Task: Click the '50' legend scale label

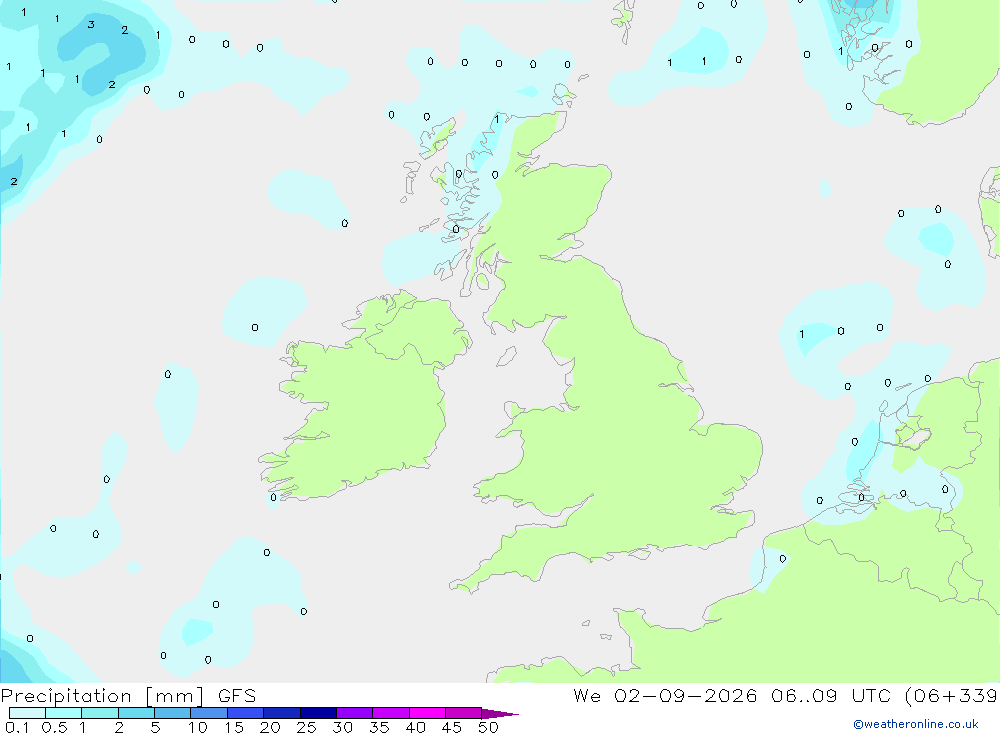Action: click(488, 727)
